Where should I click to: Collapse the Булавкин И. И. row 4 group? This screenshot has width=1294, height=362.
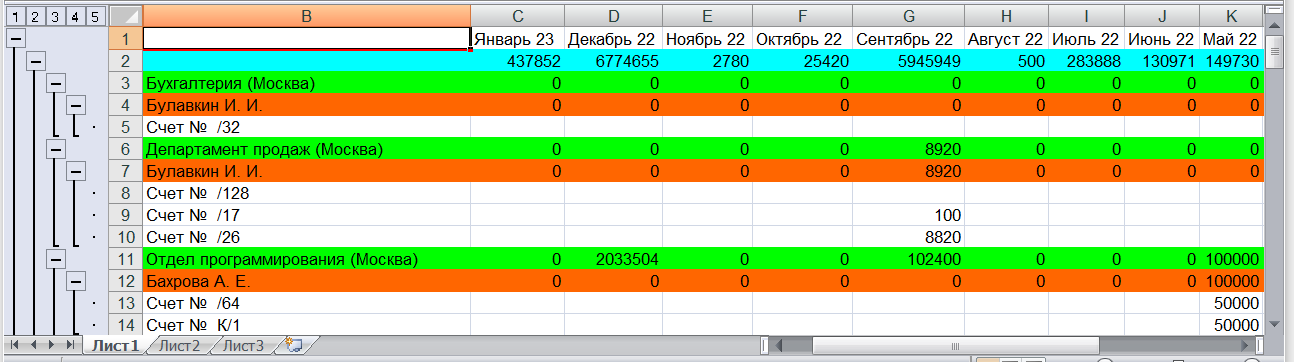coord(76,104)
